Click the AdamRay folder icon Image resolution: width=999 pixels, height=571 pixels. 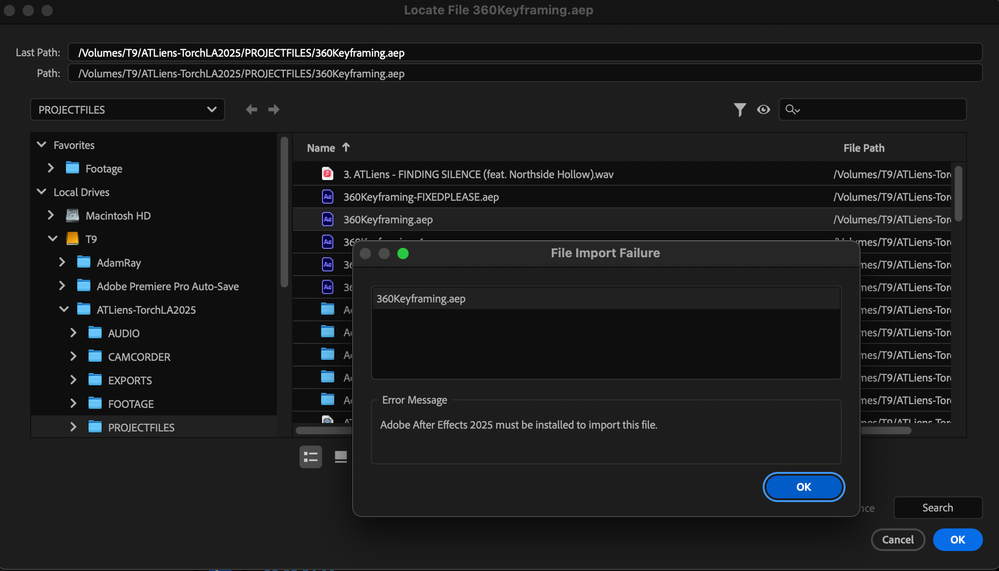83,262
